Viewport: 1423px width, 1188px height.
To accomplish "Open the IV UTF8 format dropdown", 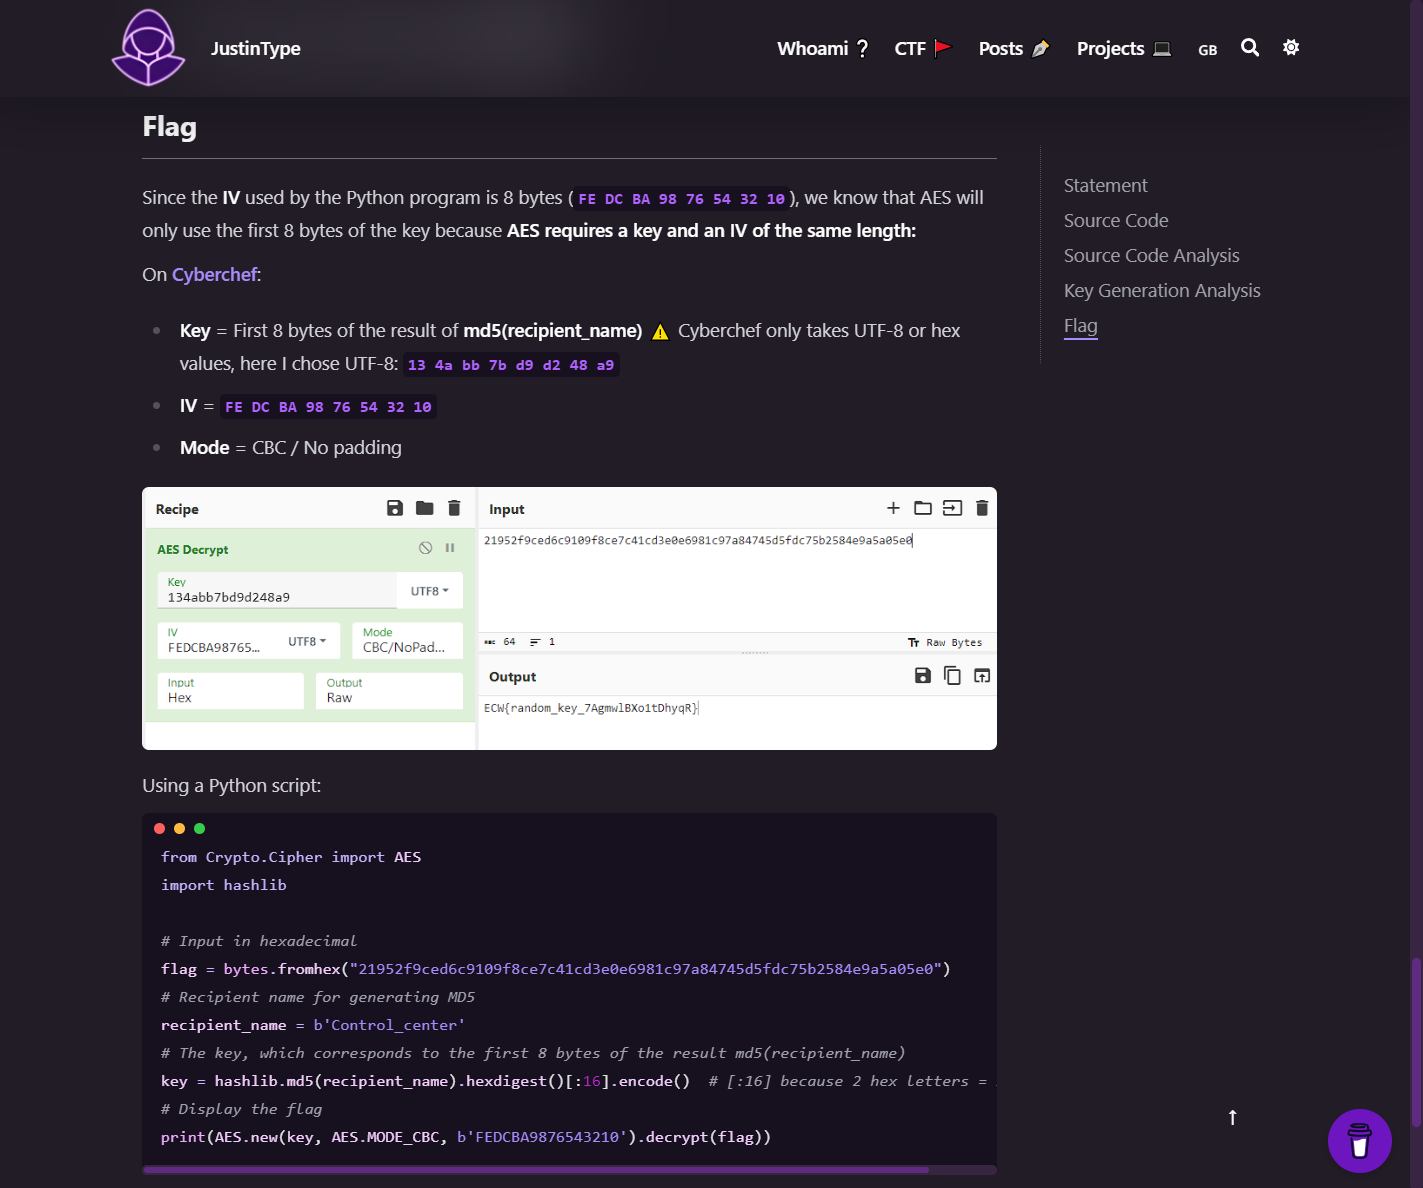I will click(x=307, y=641).
